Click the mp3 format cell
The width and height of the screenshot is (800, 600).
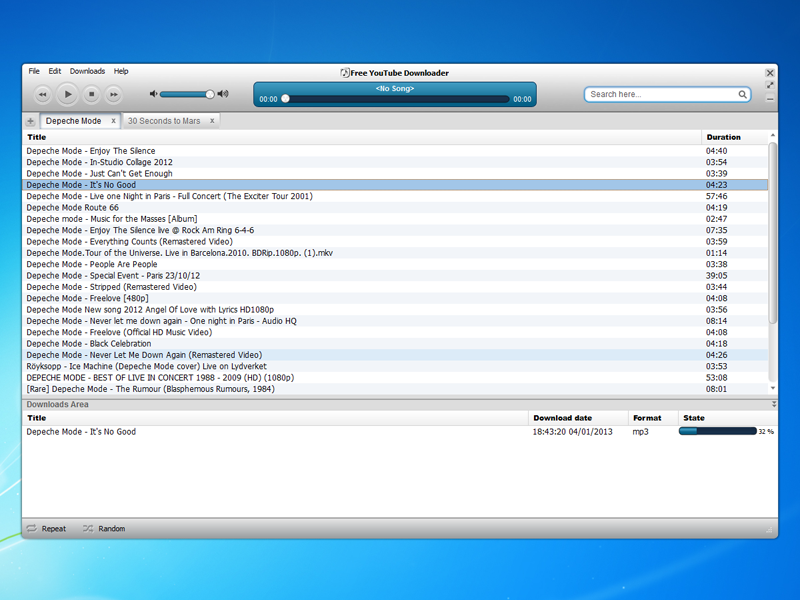click(640, 432)
